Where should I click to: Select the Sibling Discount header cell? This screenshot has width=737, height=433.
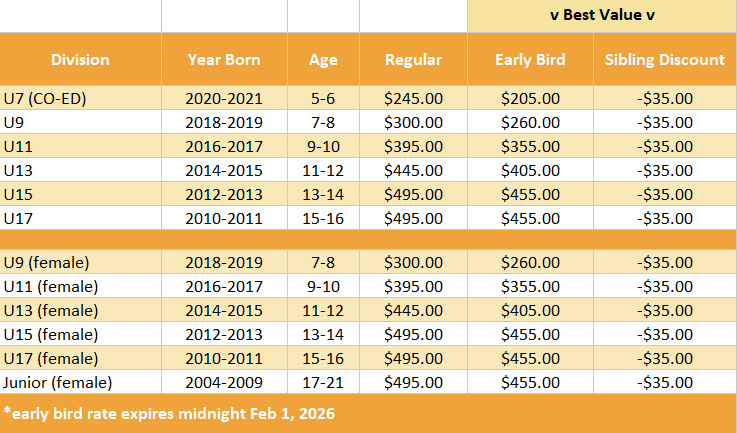click(x=665, y=60)
